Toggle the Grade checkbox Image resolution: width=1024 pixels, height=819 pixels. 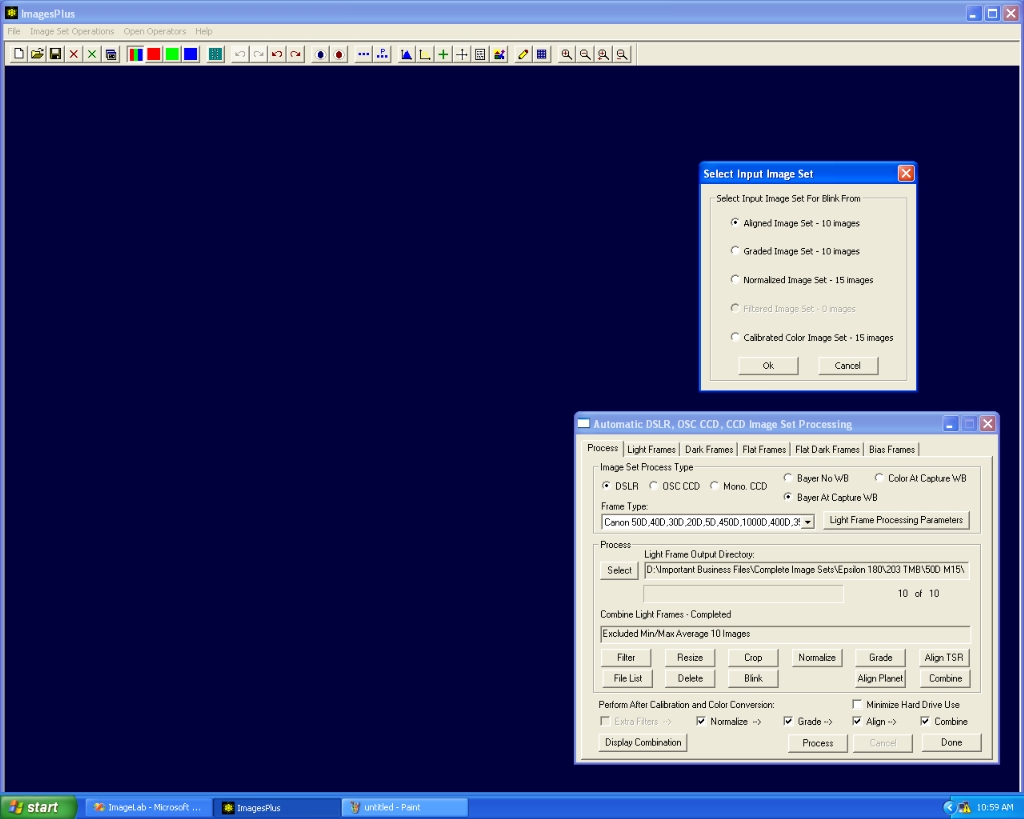click(788, 721)
